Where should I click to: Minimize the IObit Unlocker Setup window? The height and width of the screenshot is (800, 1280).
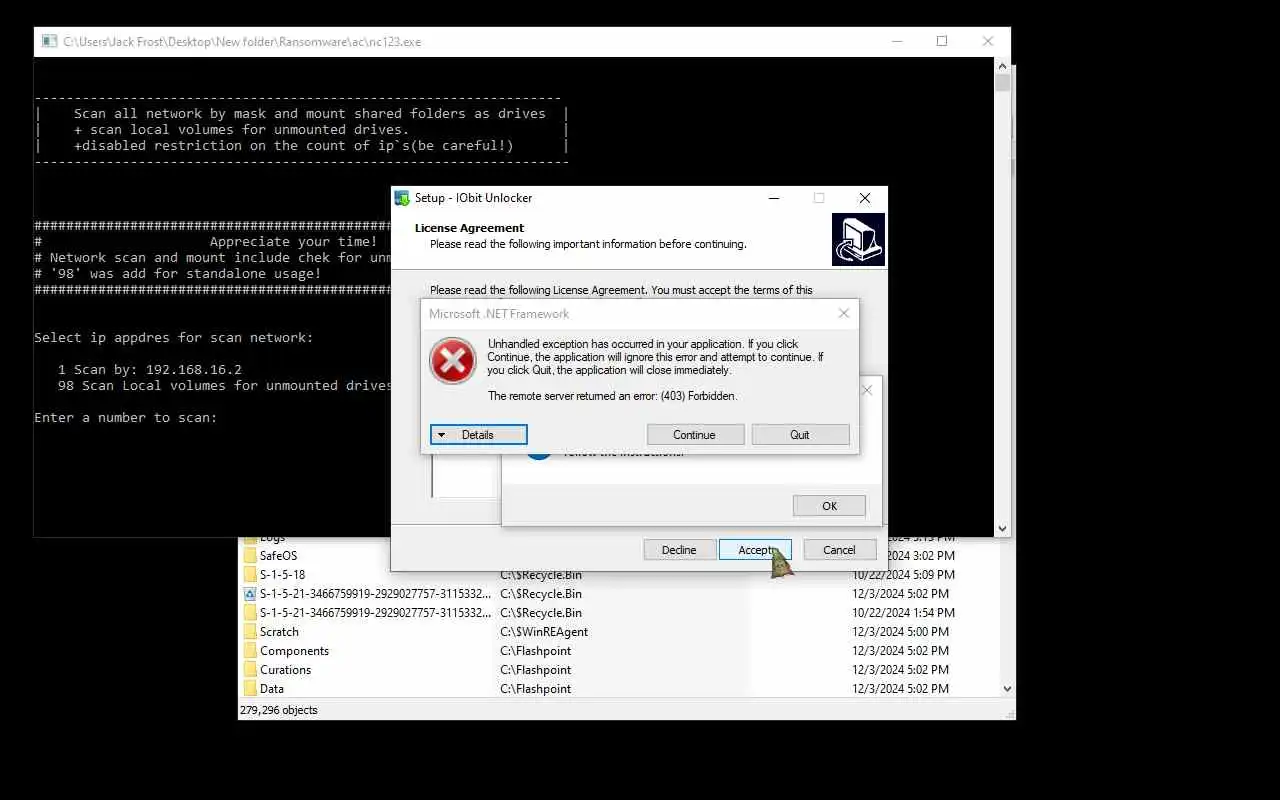point(774,198)
